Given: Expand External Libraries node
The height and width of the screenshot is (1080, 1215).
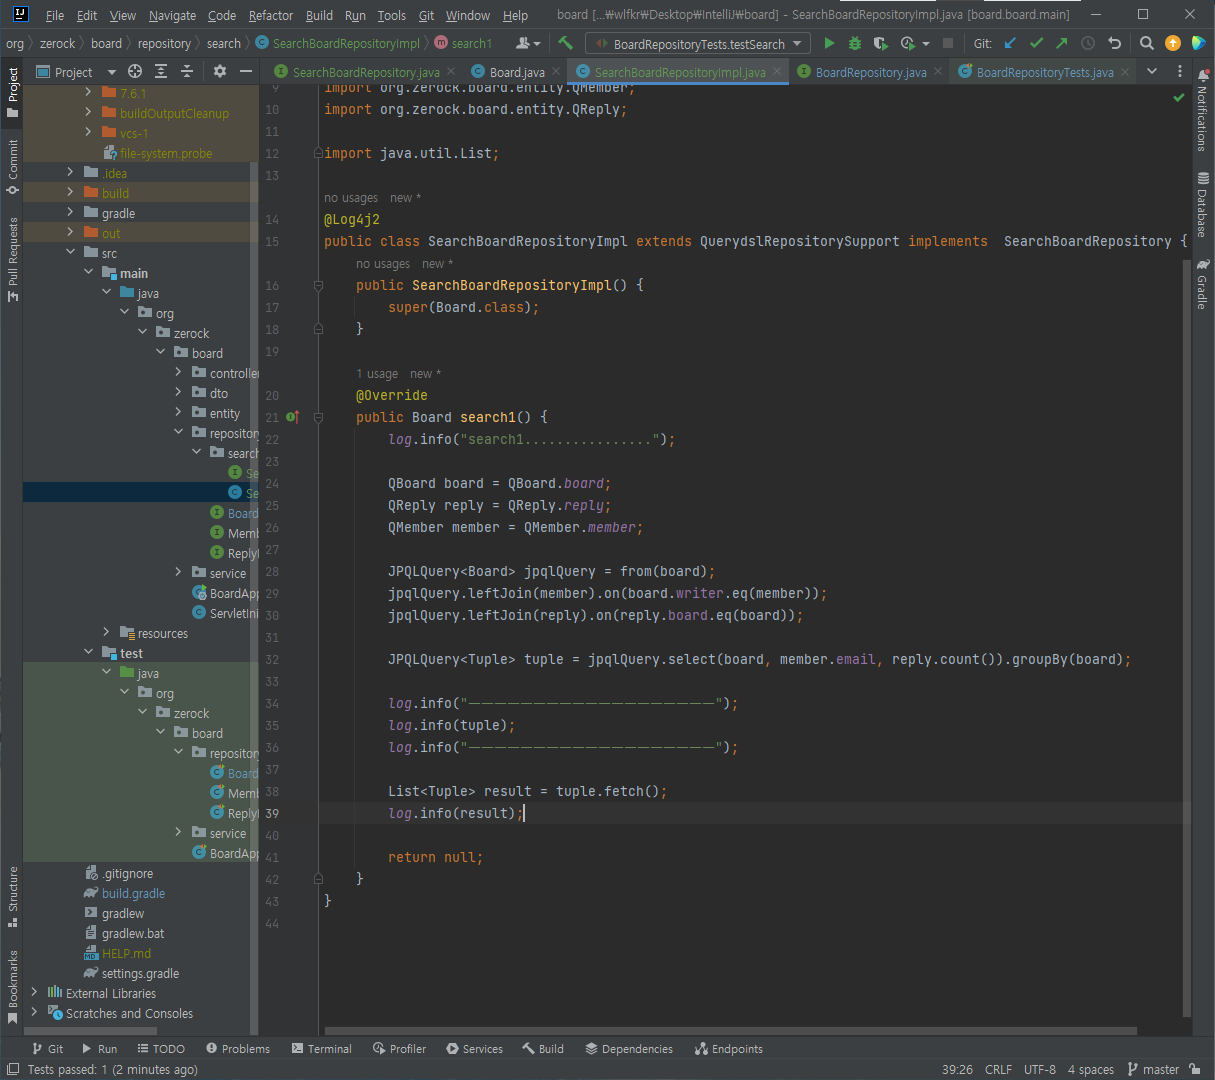Looking at the screenshot, I should pos(34,993).
